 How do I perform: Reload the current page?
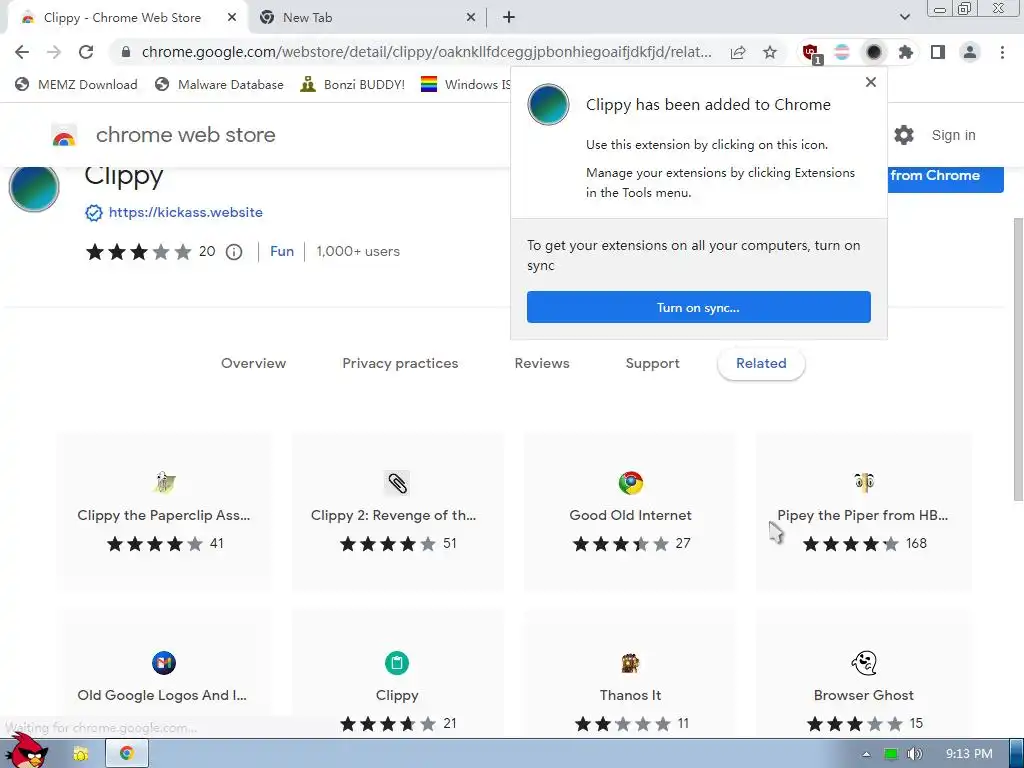coord(86,52)
